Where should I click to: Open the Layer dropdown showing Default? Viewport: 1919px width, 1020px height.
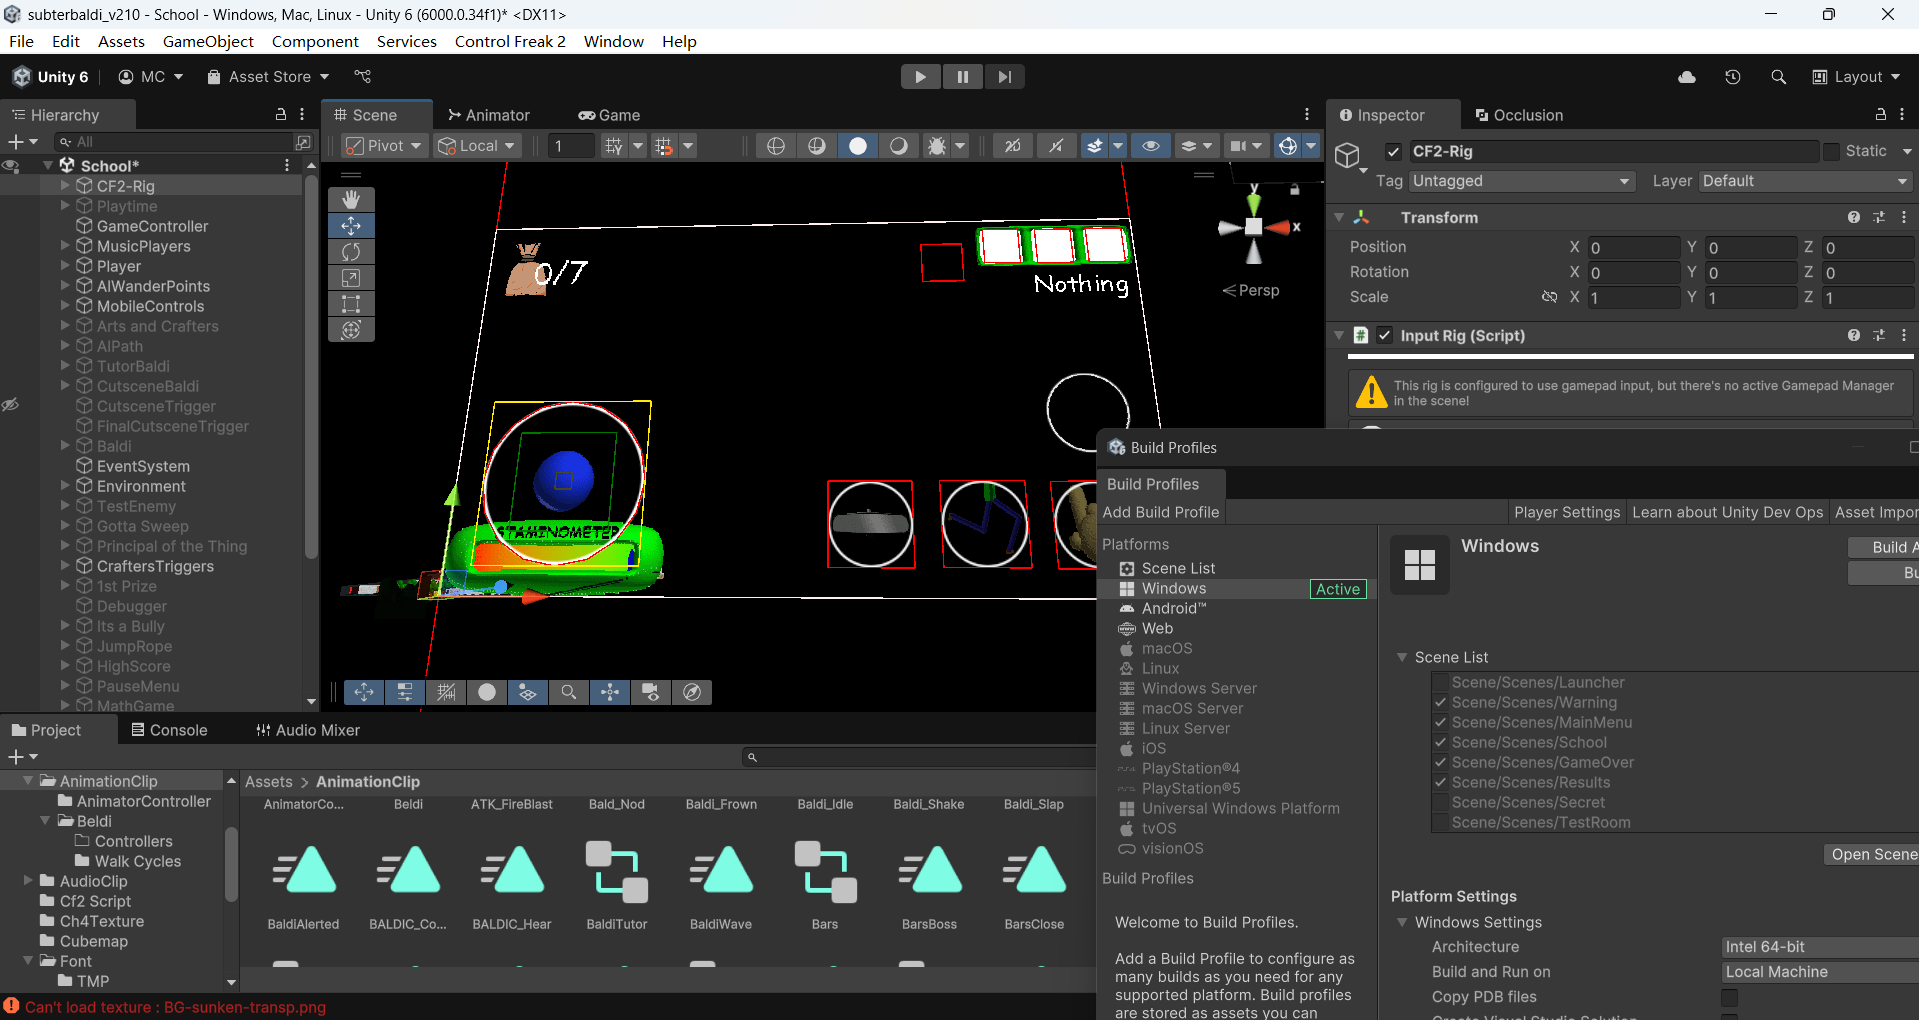pyautogui.click(x=1805, y=181)
